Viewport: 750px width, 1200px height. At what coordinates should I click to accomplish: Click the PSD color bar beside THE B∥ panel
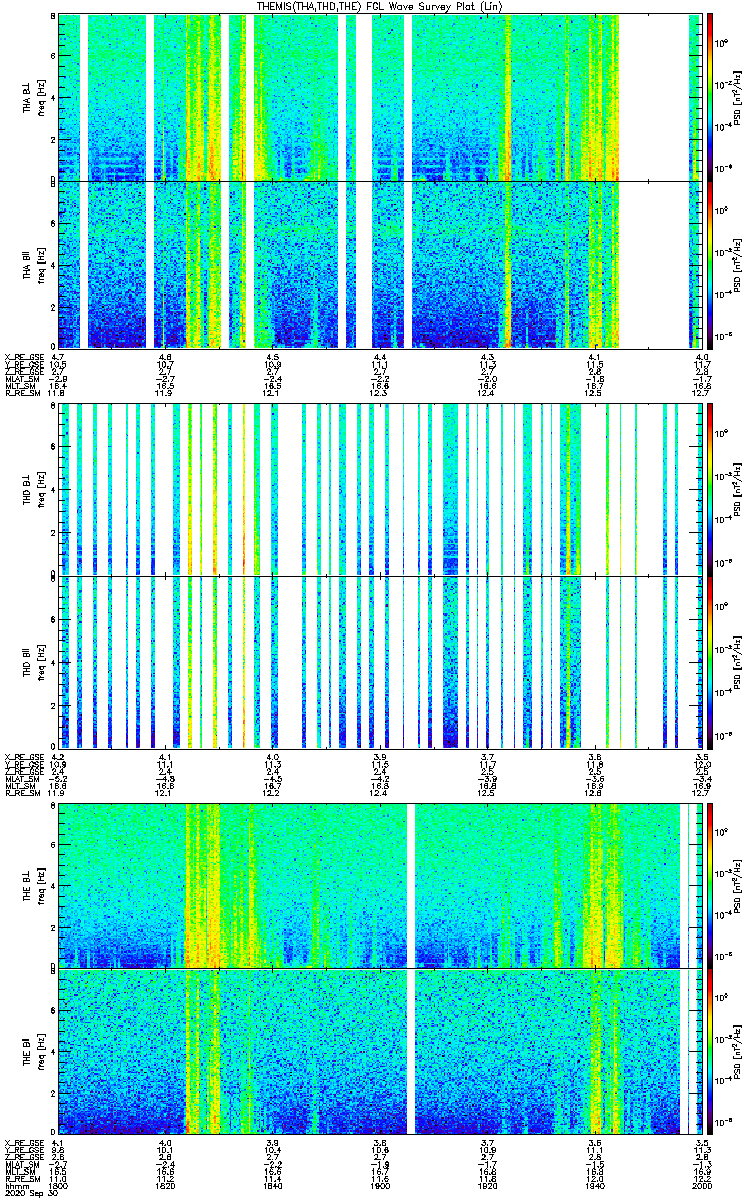click(x=710, y=1051)
